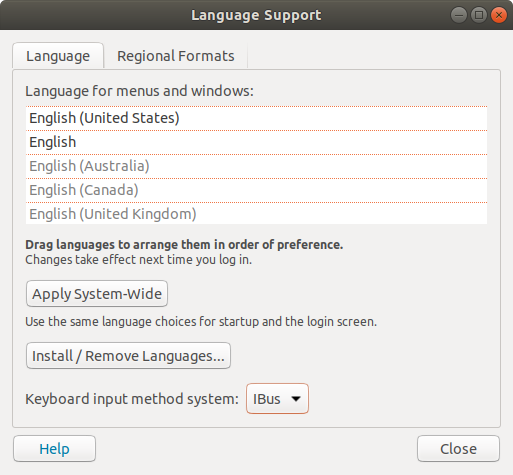This screenshot has height=475, width=513.
Task: Open the IBus input method combo box
Action: pyautogui.click(x=277, y=399)
